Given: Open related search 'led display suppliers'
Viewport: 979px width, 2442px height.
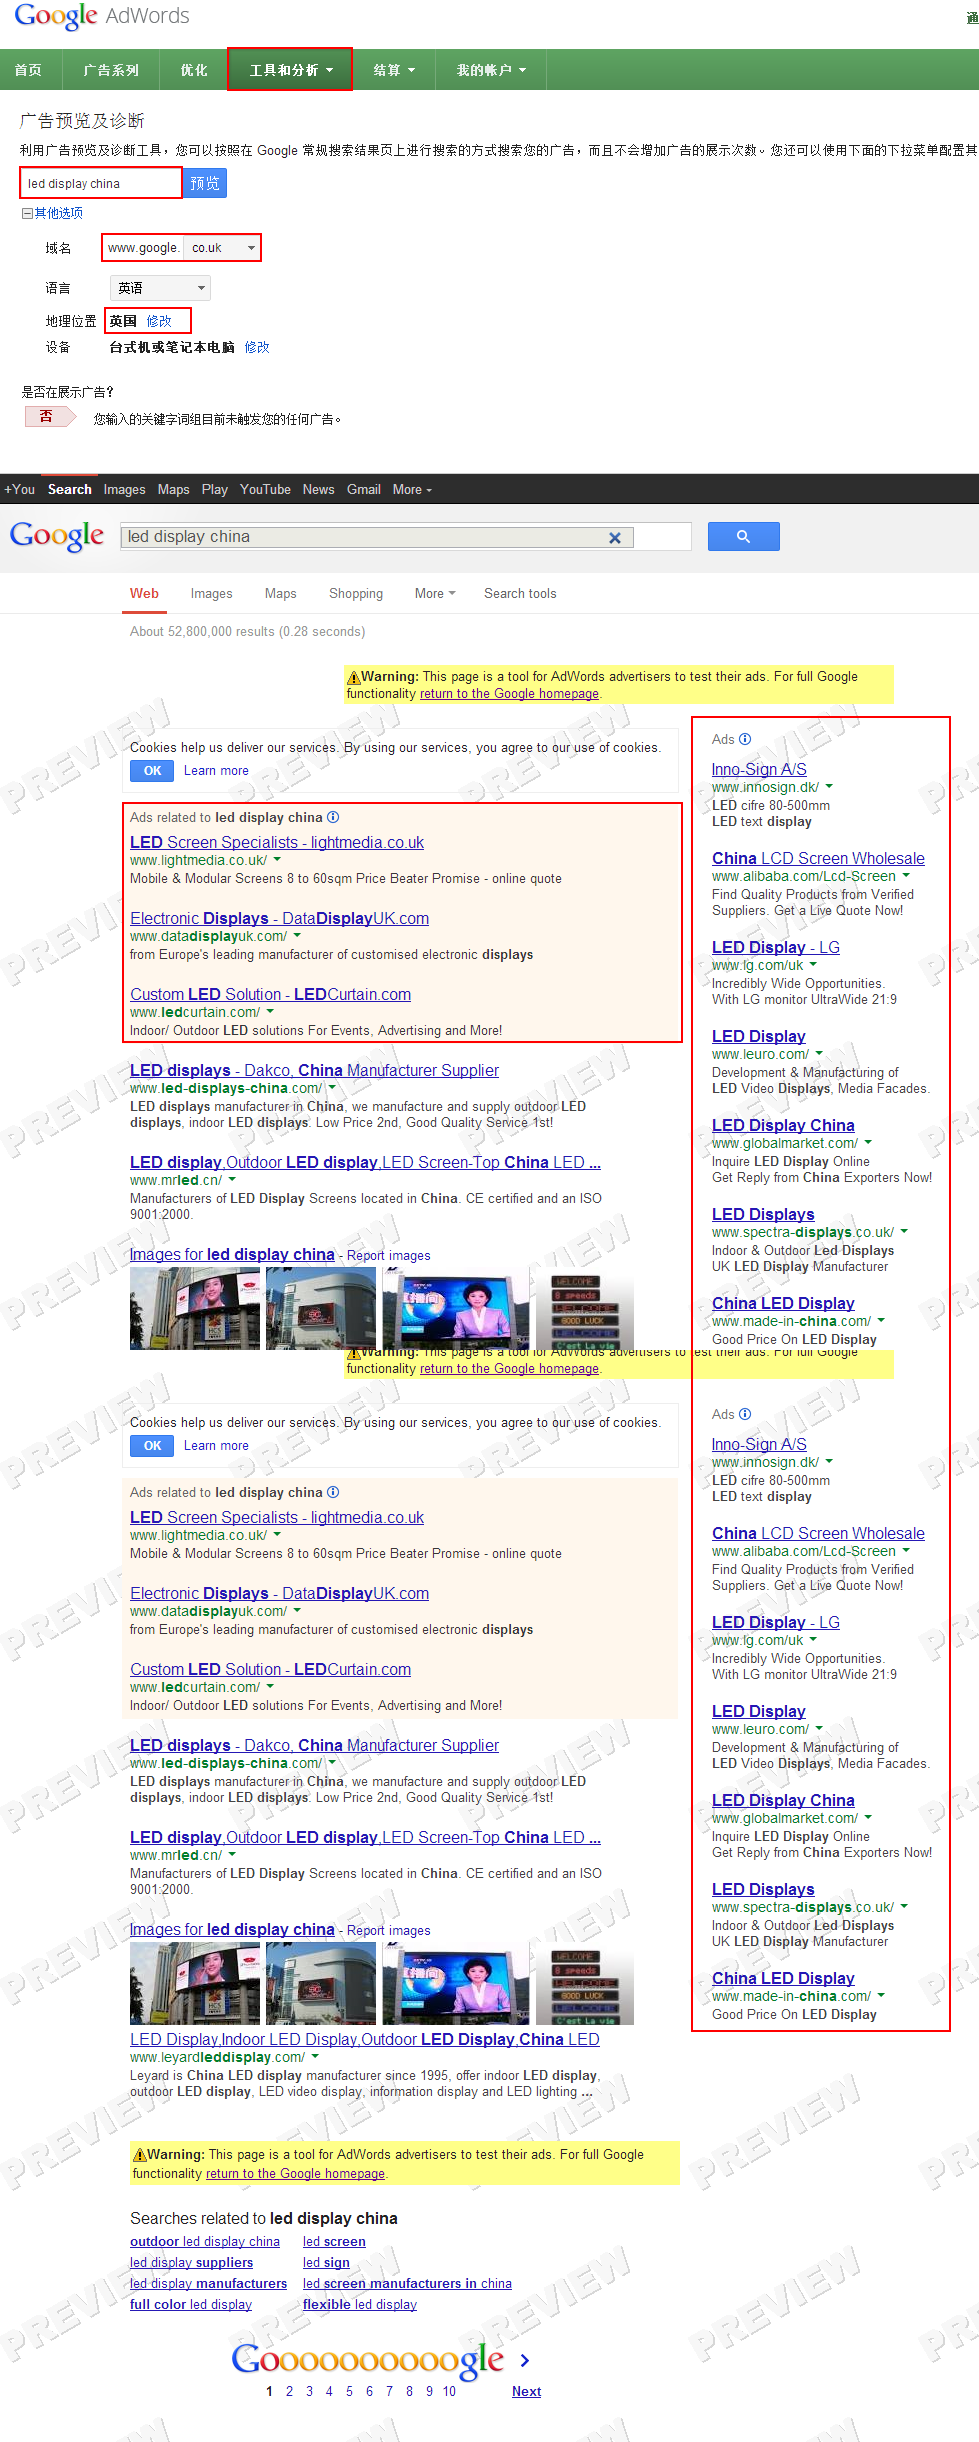Looking at the screenshot, I should coord(191,2262).
